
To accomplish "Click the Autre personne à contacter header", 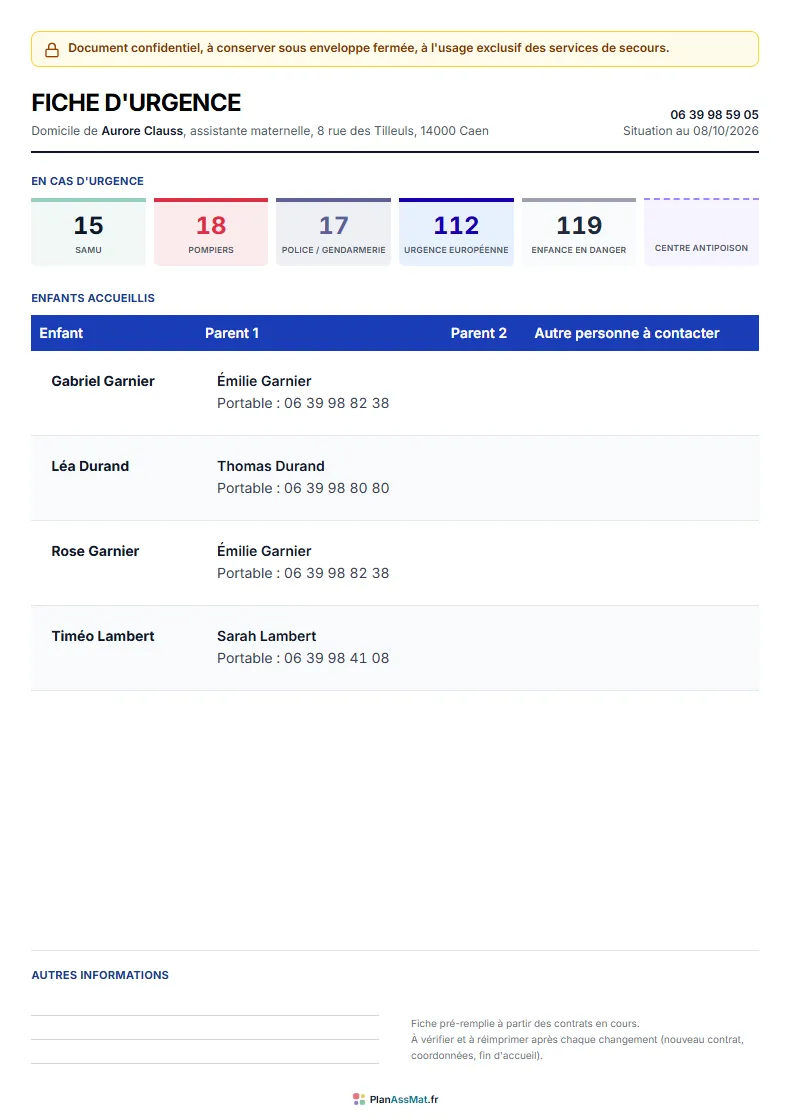I will [x=627, y=333].
